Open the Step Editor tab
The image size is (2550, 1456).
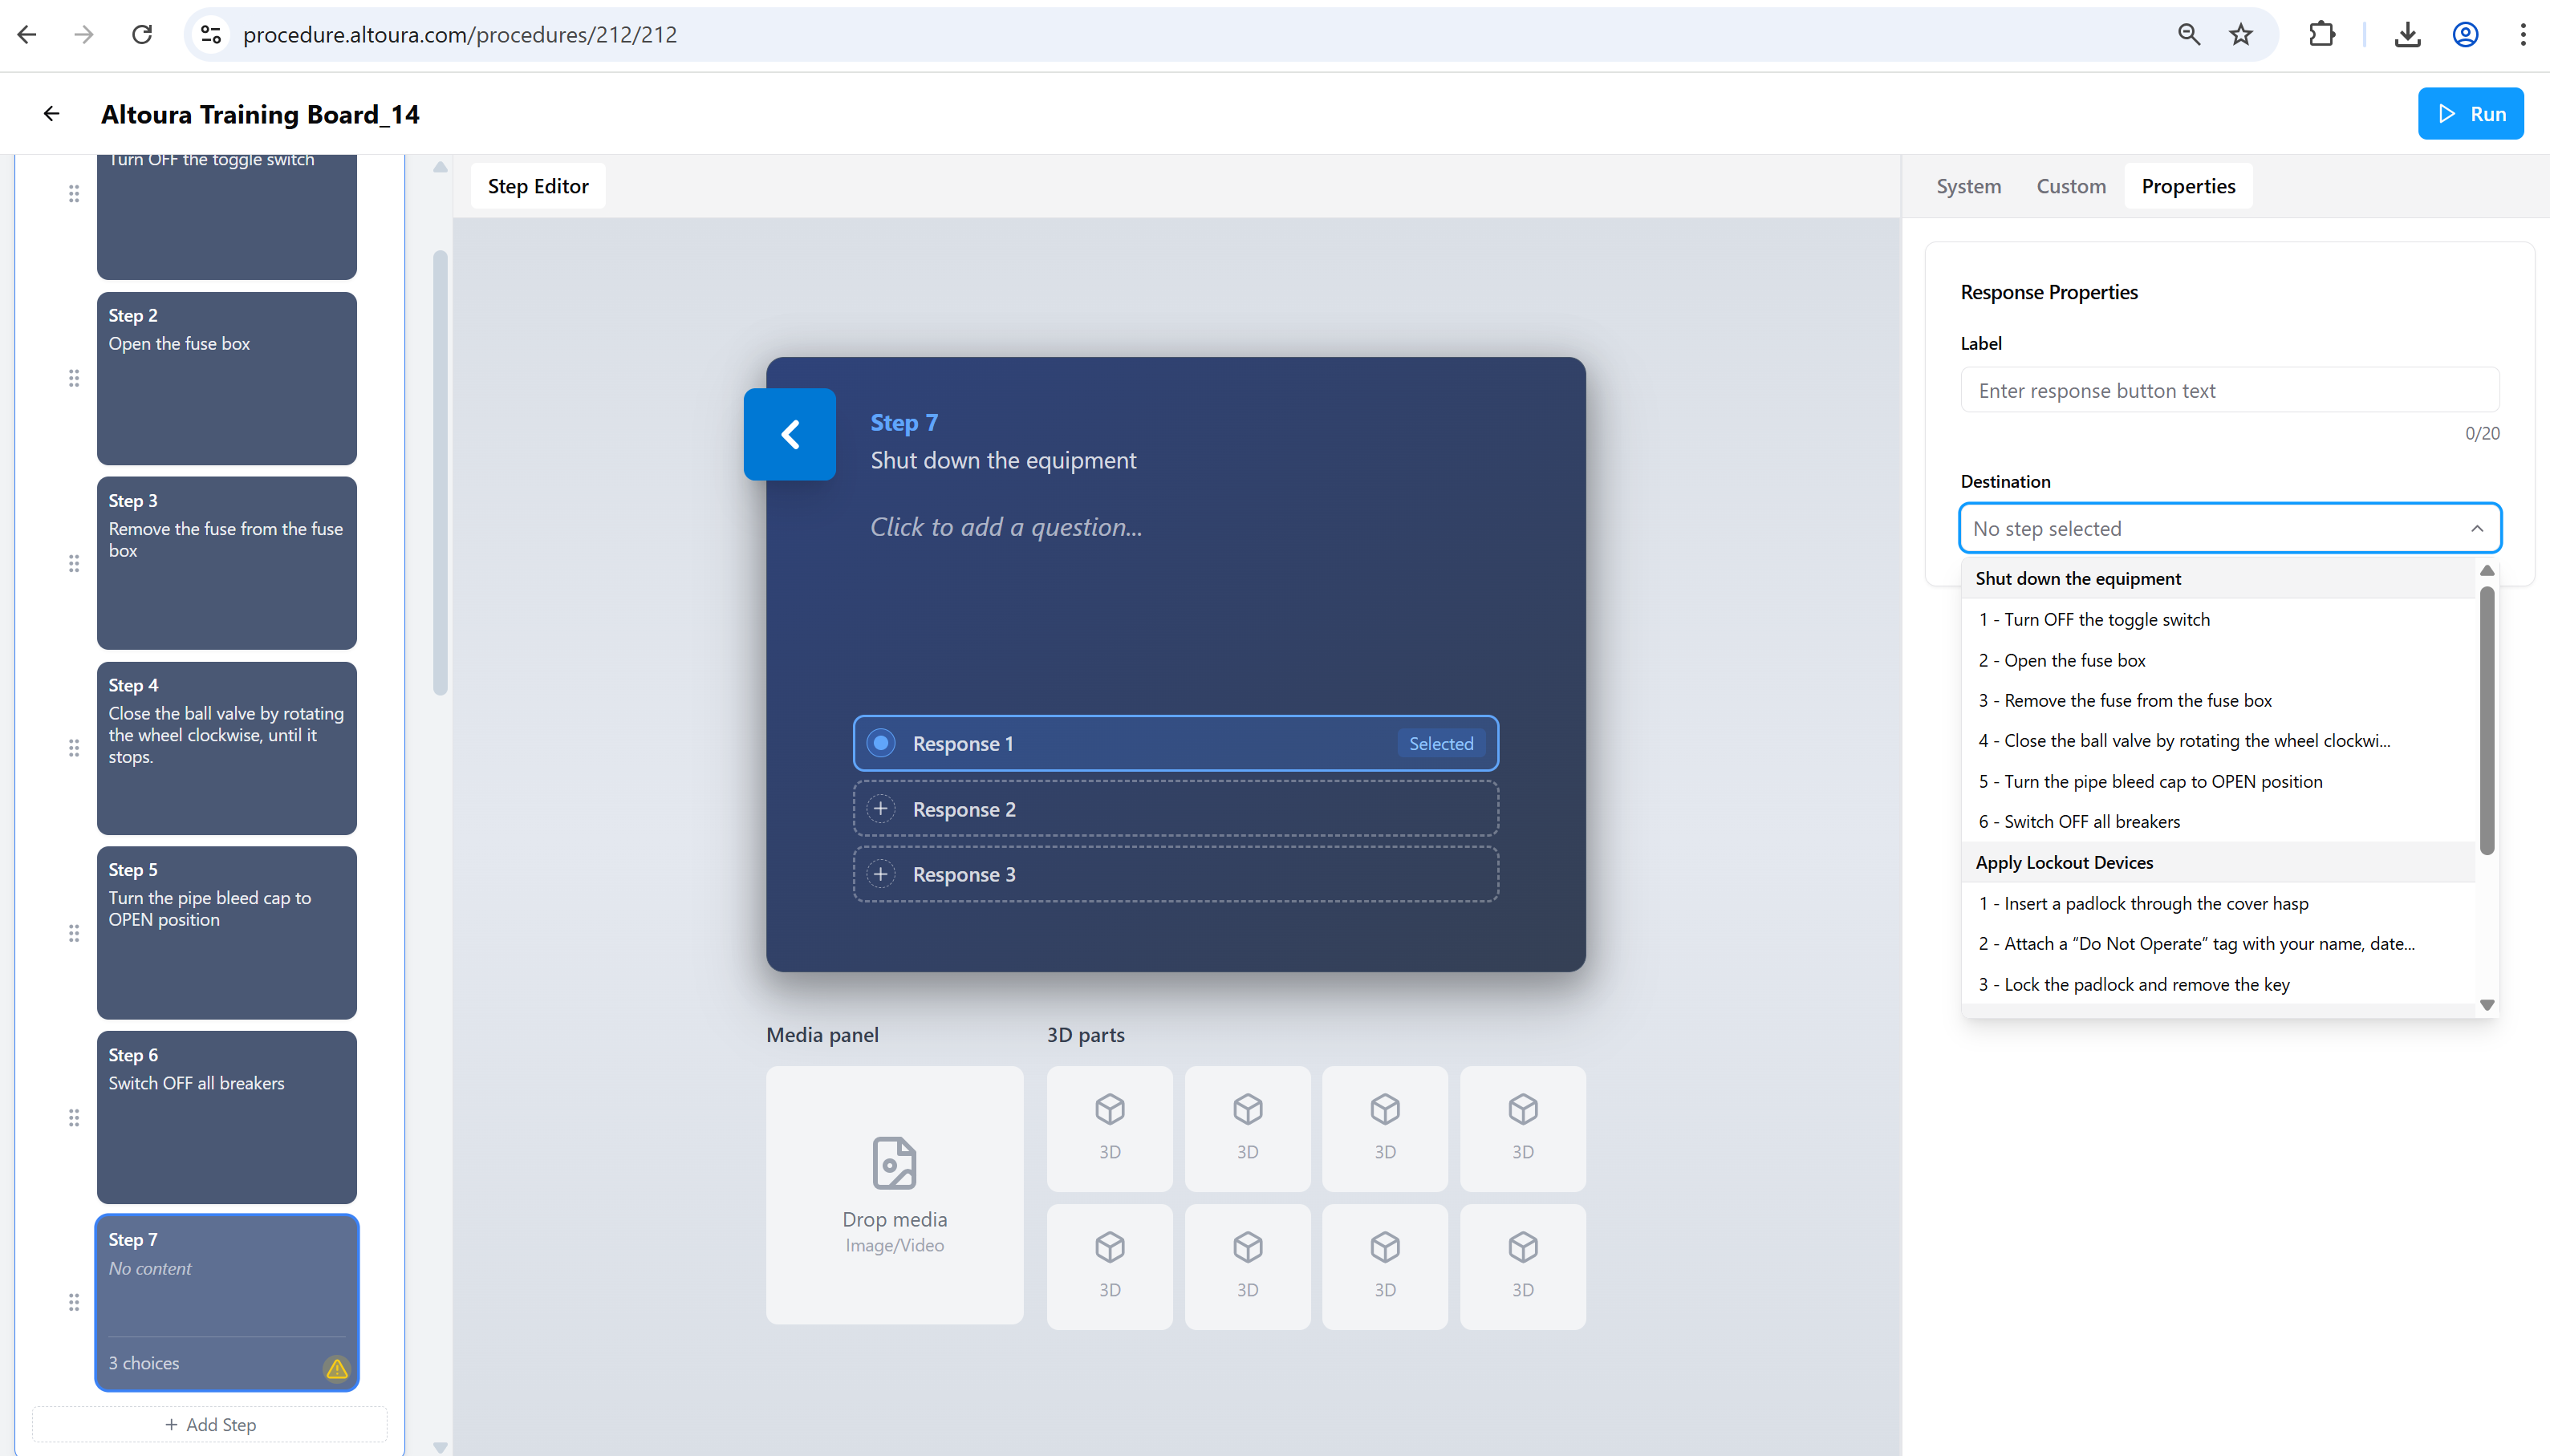(538, 186)
